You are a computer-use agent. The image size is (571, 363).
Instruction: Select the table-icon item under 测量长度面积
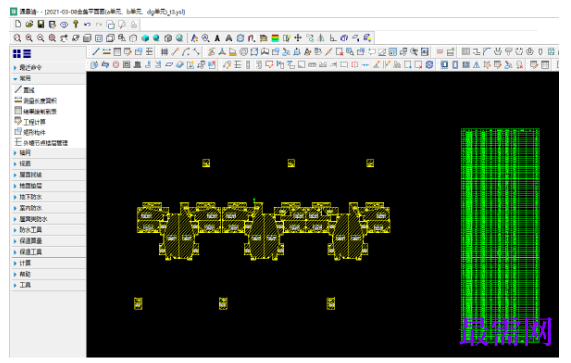click(36, 111)
